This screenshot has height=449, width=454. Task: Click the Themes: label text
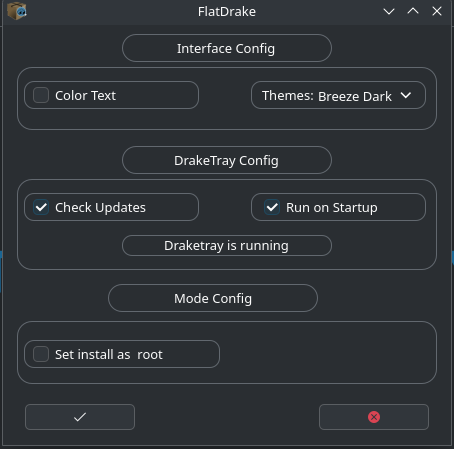click(x=288, y=96)
